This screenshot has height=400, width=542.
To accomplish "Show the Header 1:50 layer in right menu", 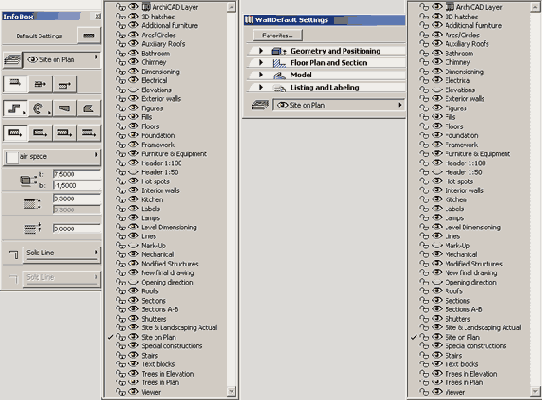I will click(437, 172).
